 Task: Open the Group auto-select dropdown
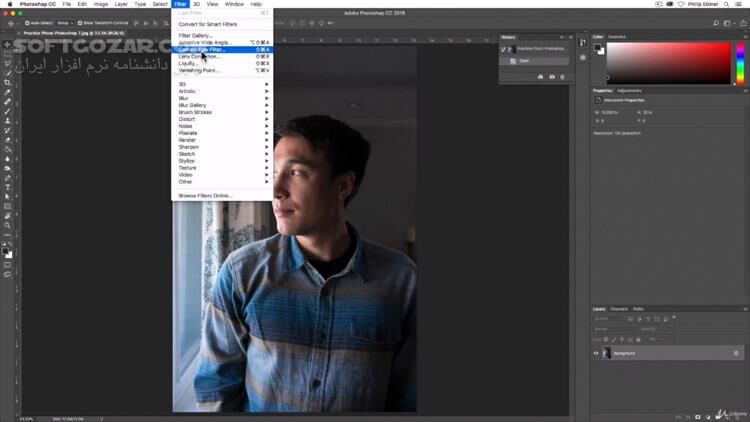(x=65, y=23)
